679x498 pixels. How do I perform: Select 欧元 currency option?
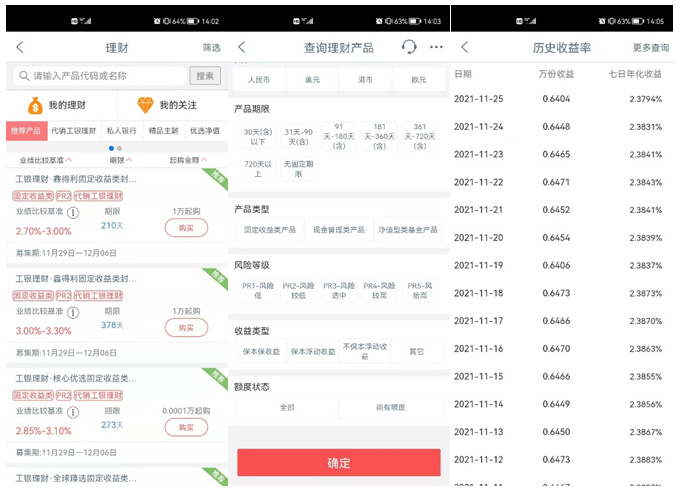(x=419, y=80)
